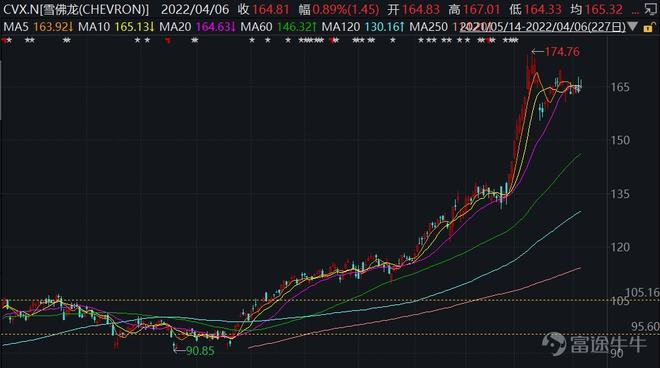Click the 105.16 dashed-line price label

pos(642,292)
